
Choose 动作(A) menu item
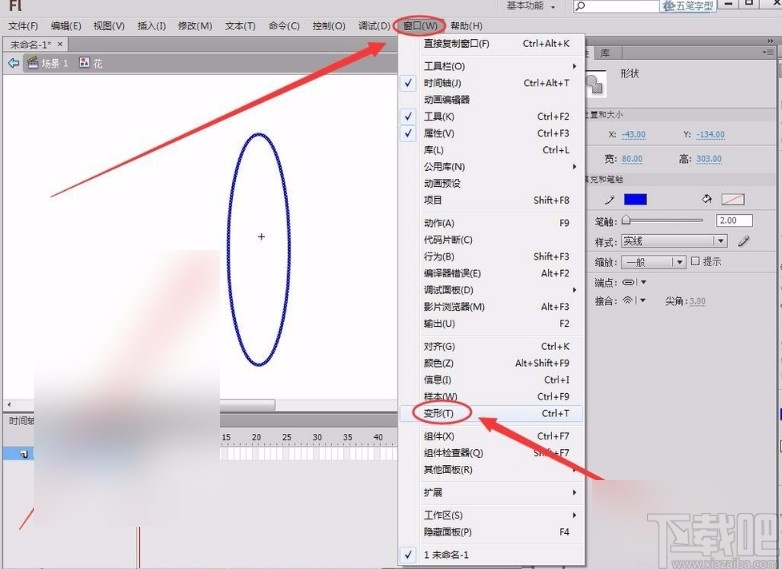(x=491, y=223)
